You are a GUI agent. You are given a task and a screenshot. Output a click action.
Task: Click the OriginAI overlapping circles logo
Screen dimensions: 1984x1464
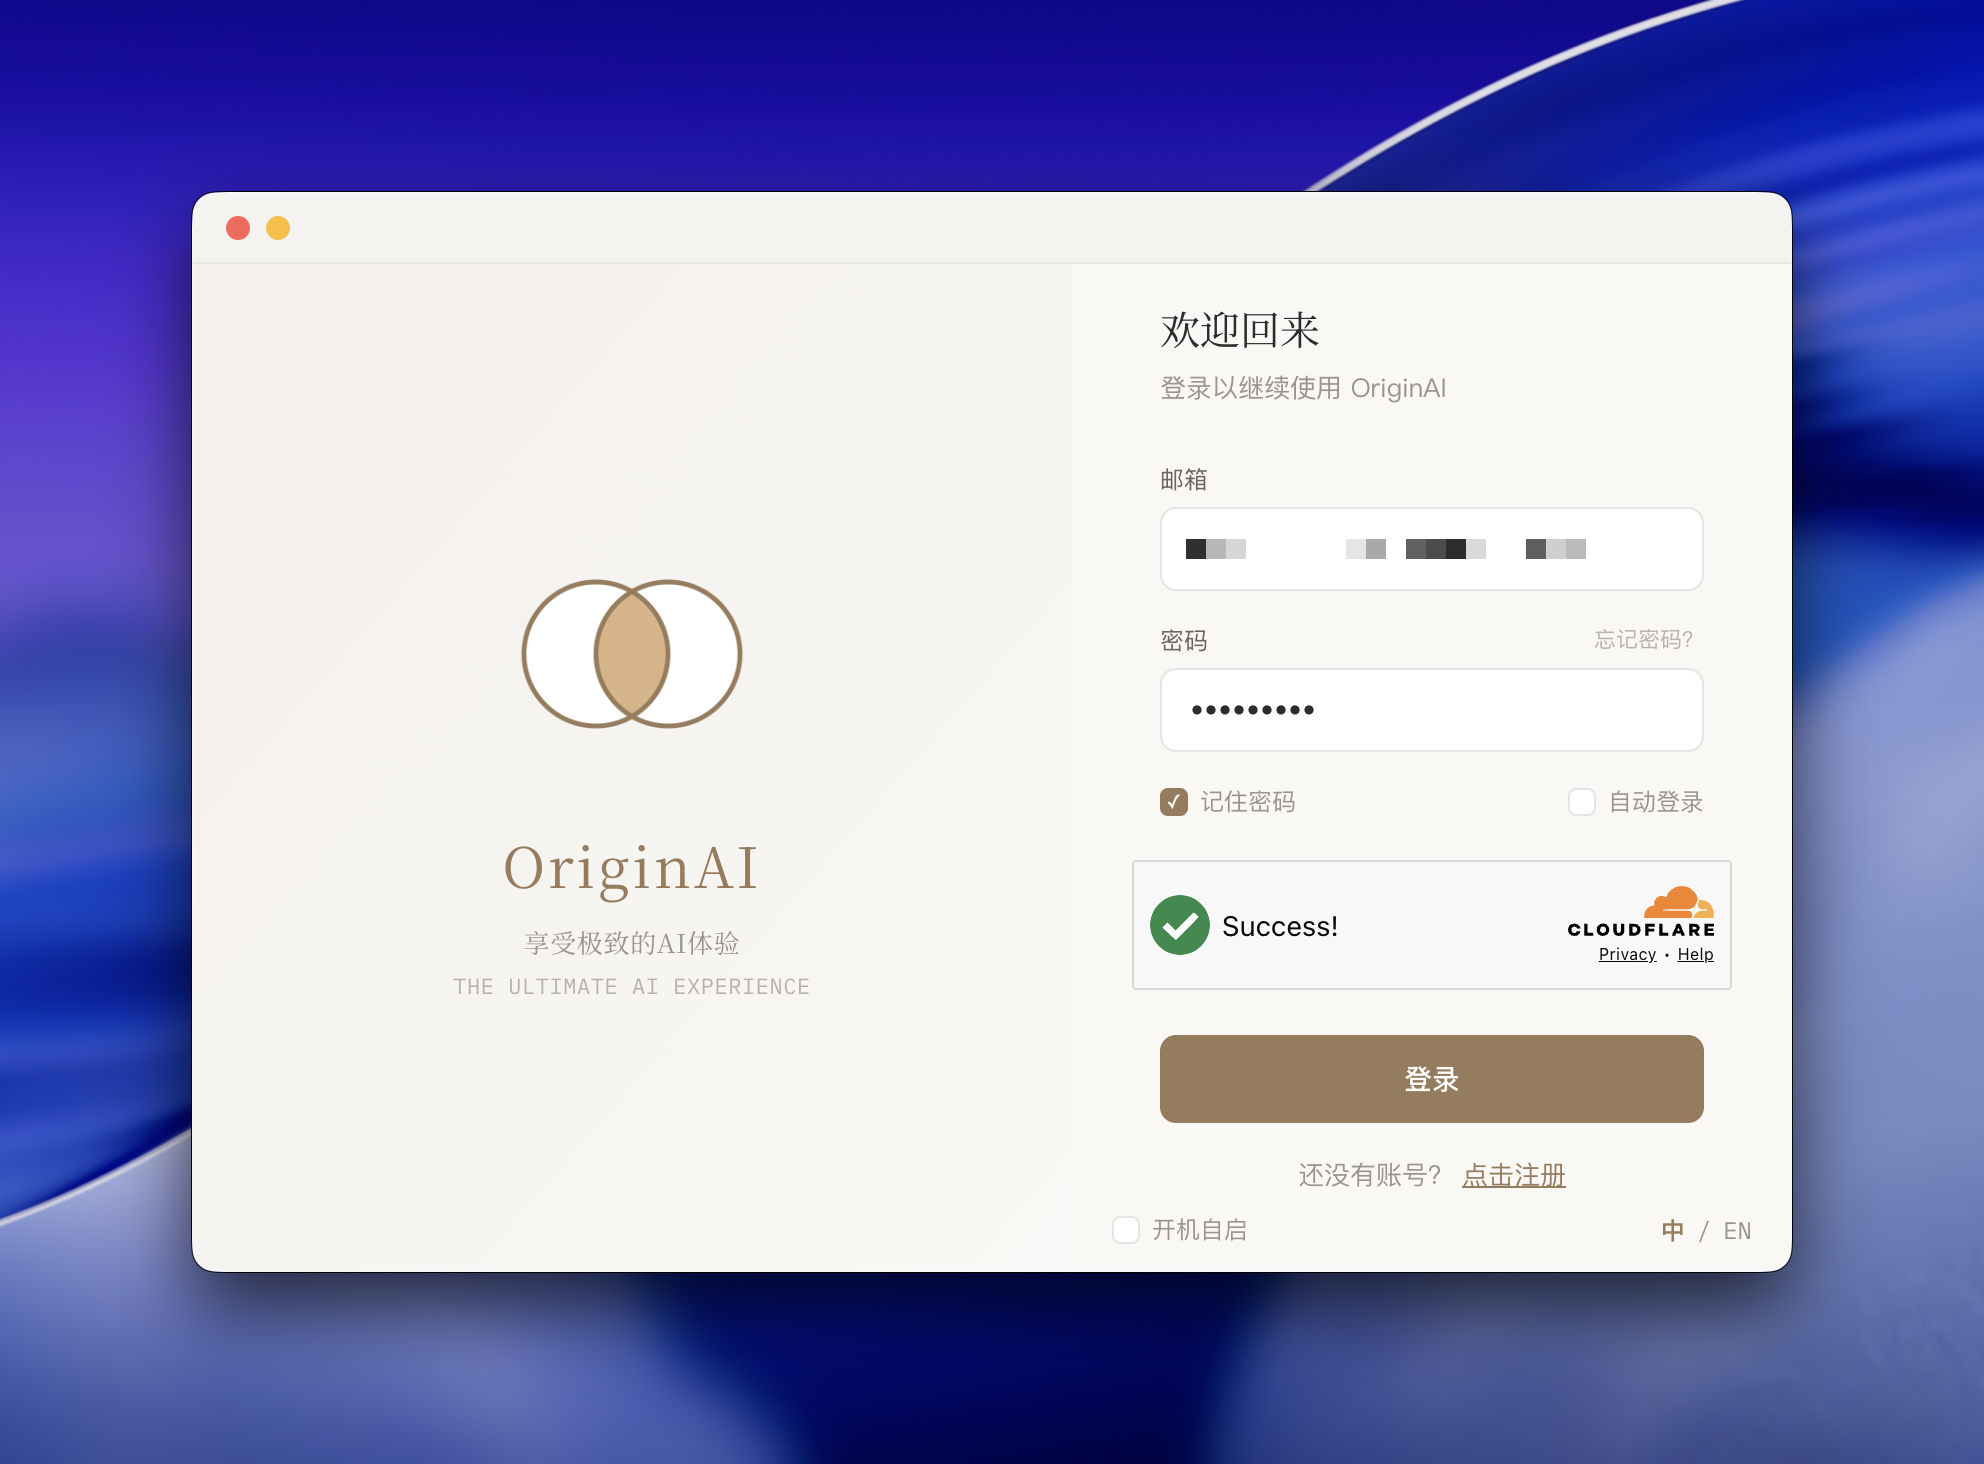[x=632, y=654]
